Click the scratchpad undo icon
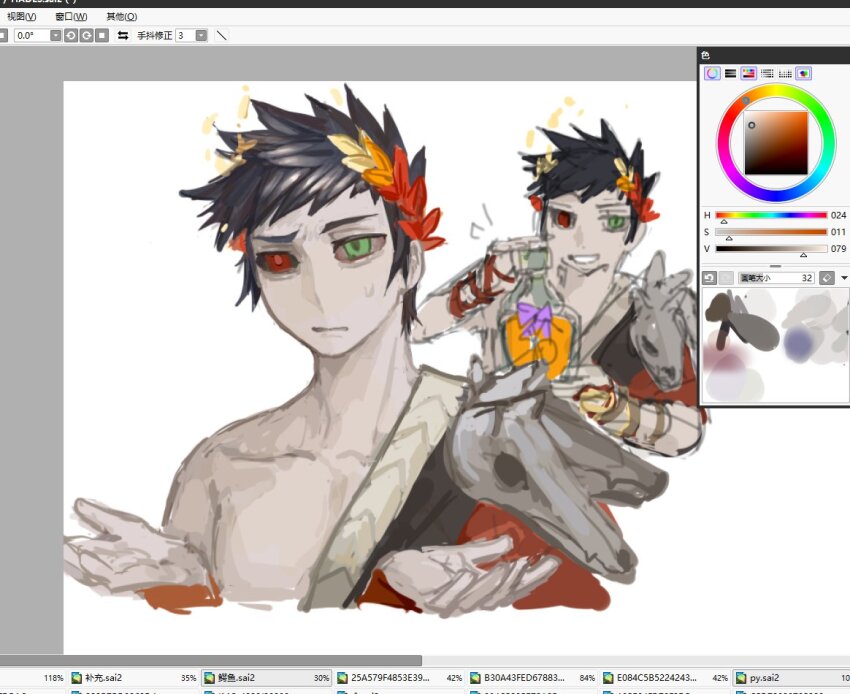 coord(709,277)
